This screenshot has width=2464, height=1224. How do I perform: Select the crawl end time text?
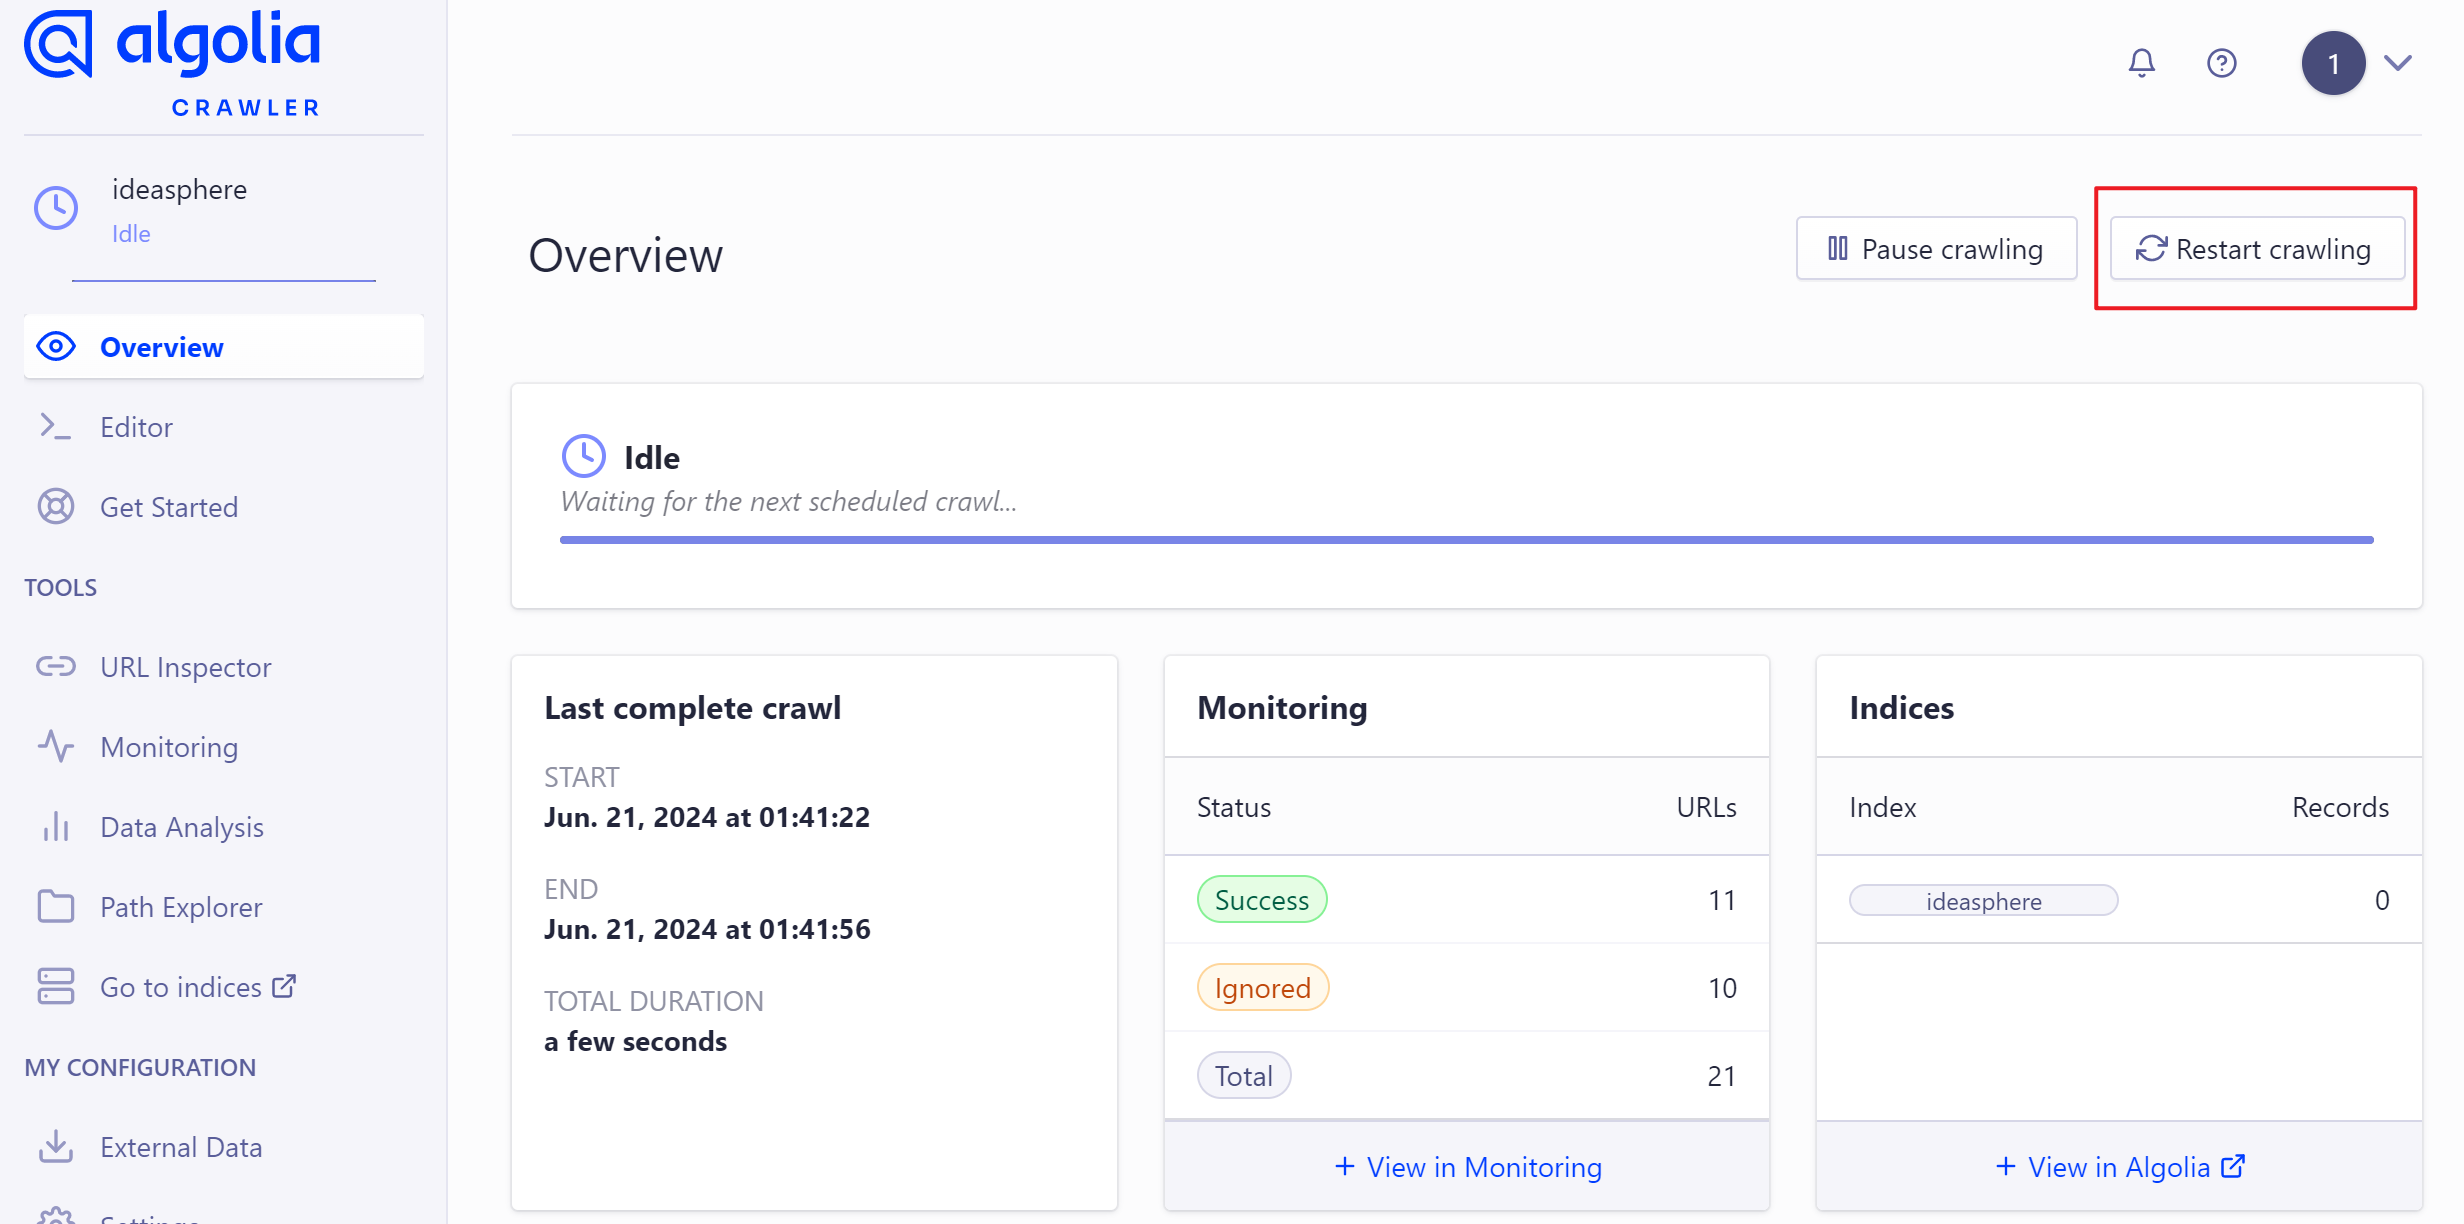(x=707, y=929)
